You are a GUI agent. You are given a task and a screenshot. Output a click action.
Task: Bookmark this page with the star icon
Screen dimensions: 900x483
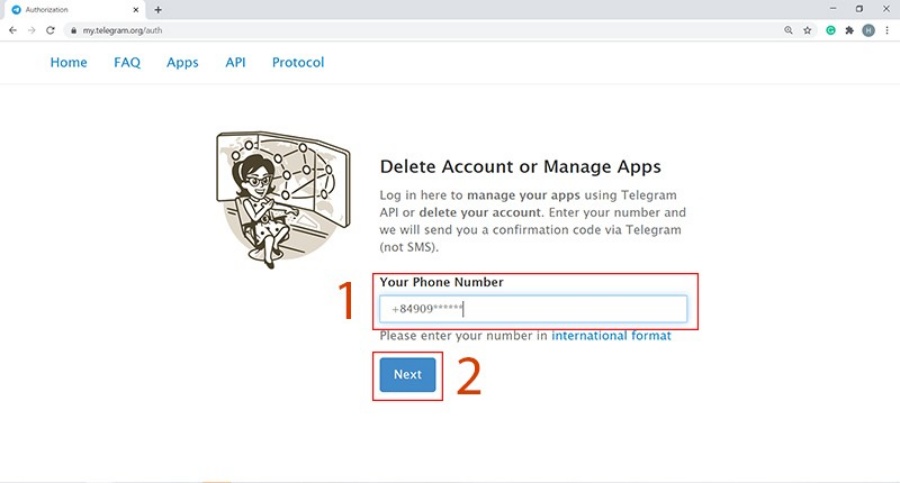[807, 30]
